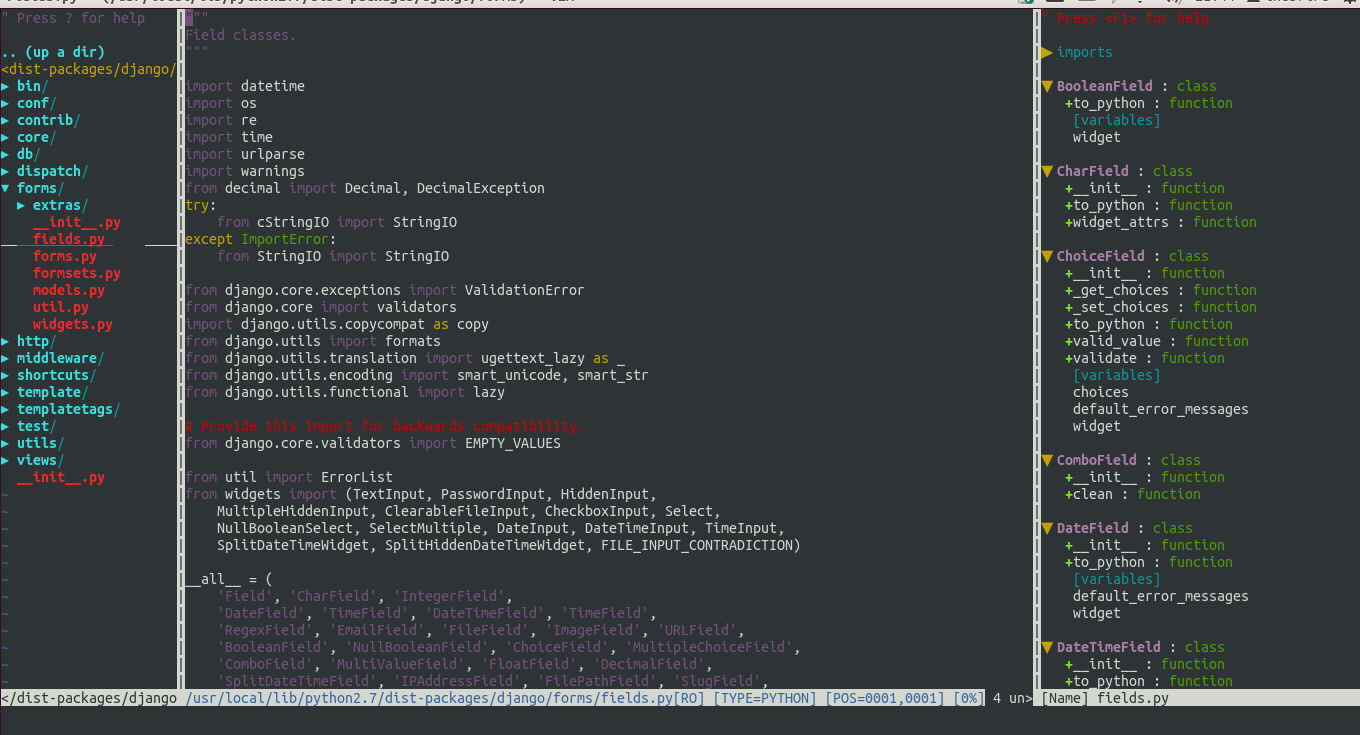This screenshot has height=735, width=1360.
Task: Jump to CharField __init__ function
Action: (x=1145, y=188)
